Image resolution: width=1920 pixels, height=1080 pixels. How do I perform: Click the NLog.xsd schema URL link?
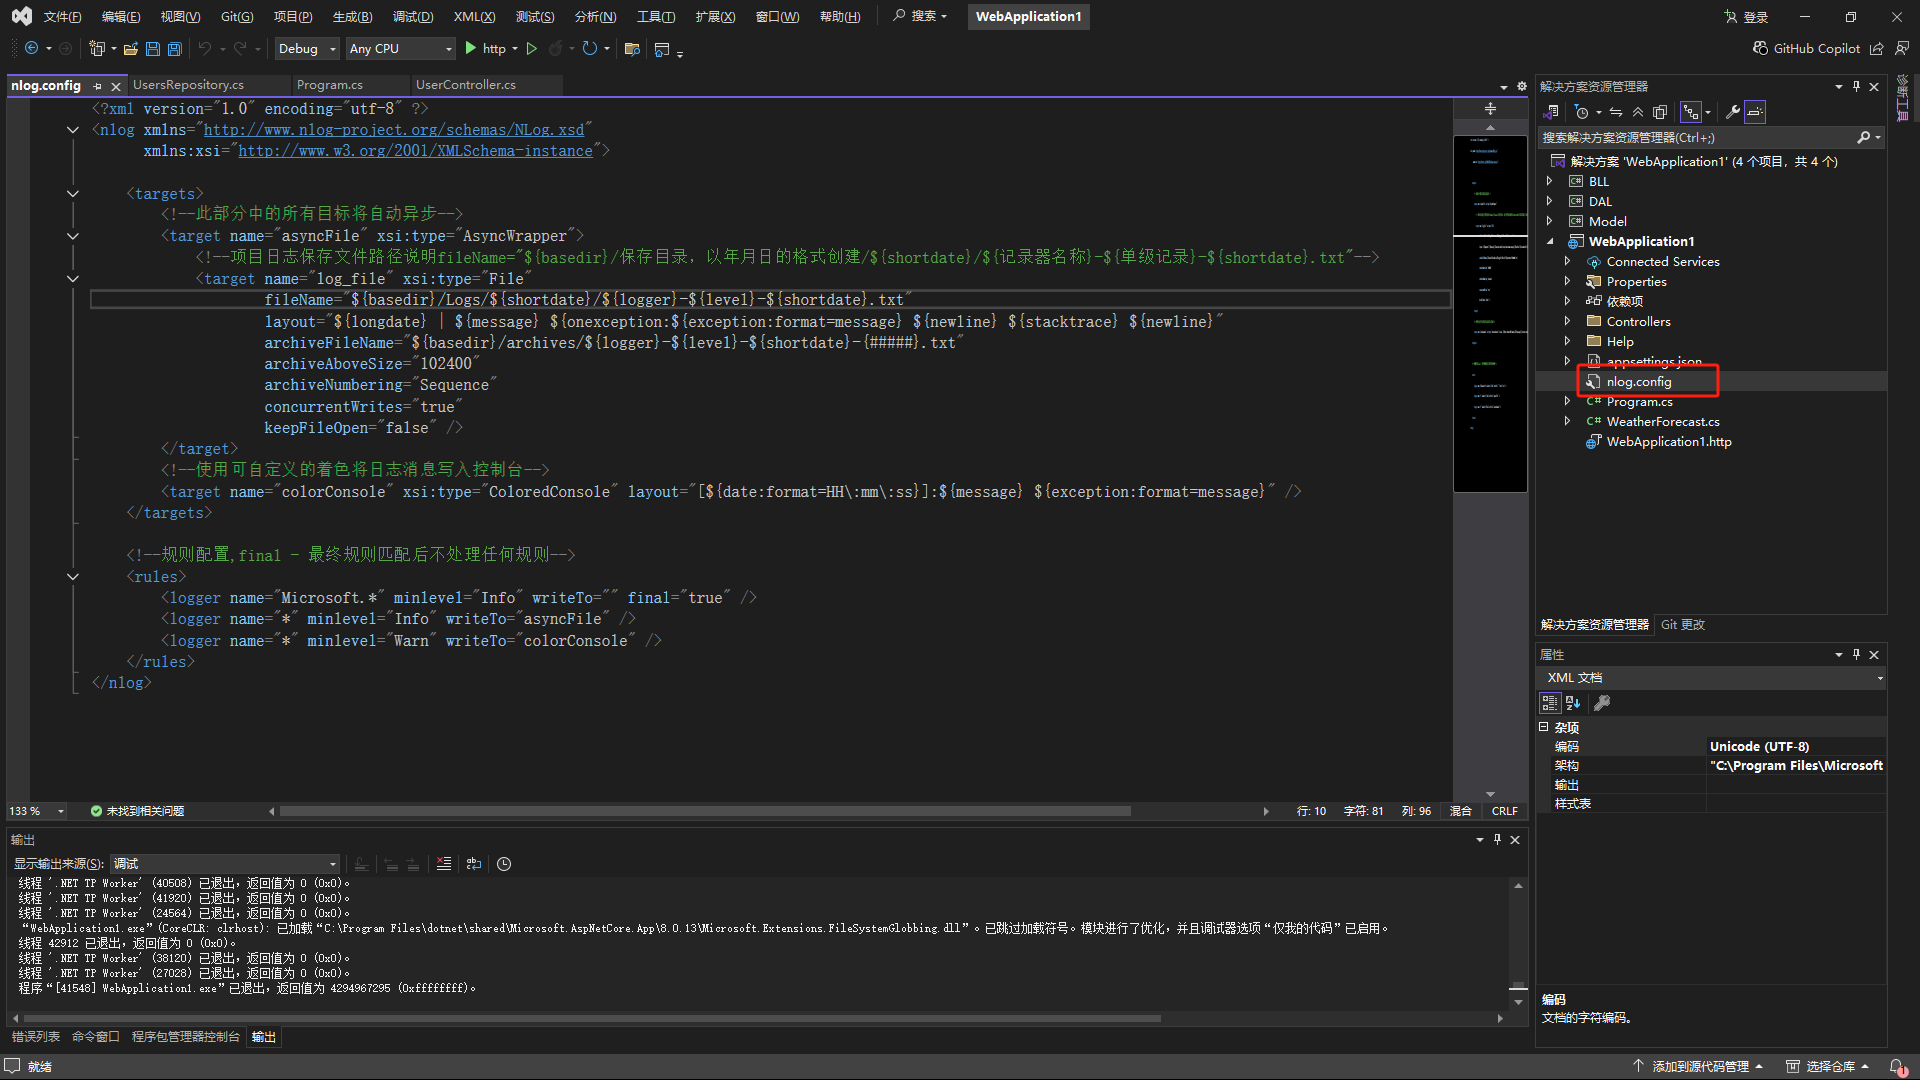click(393, 130)
